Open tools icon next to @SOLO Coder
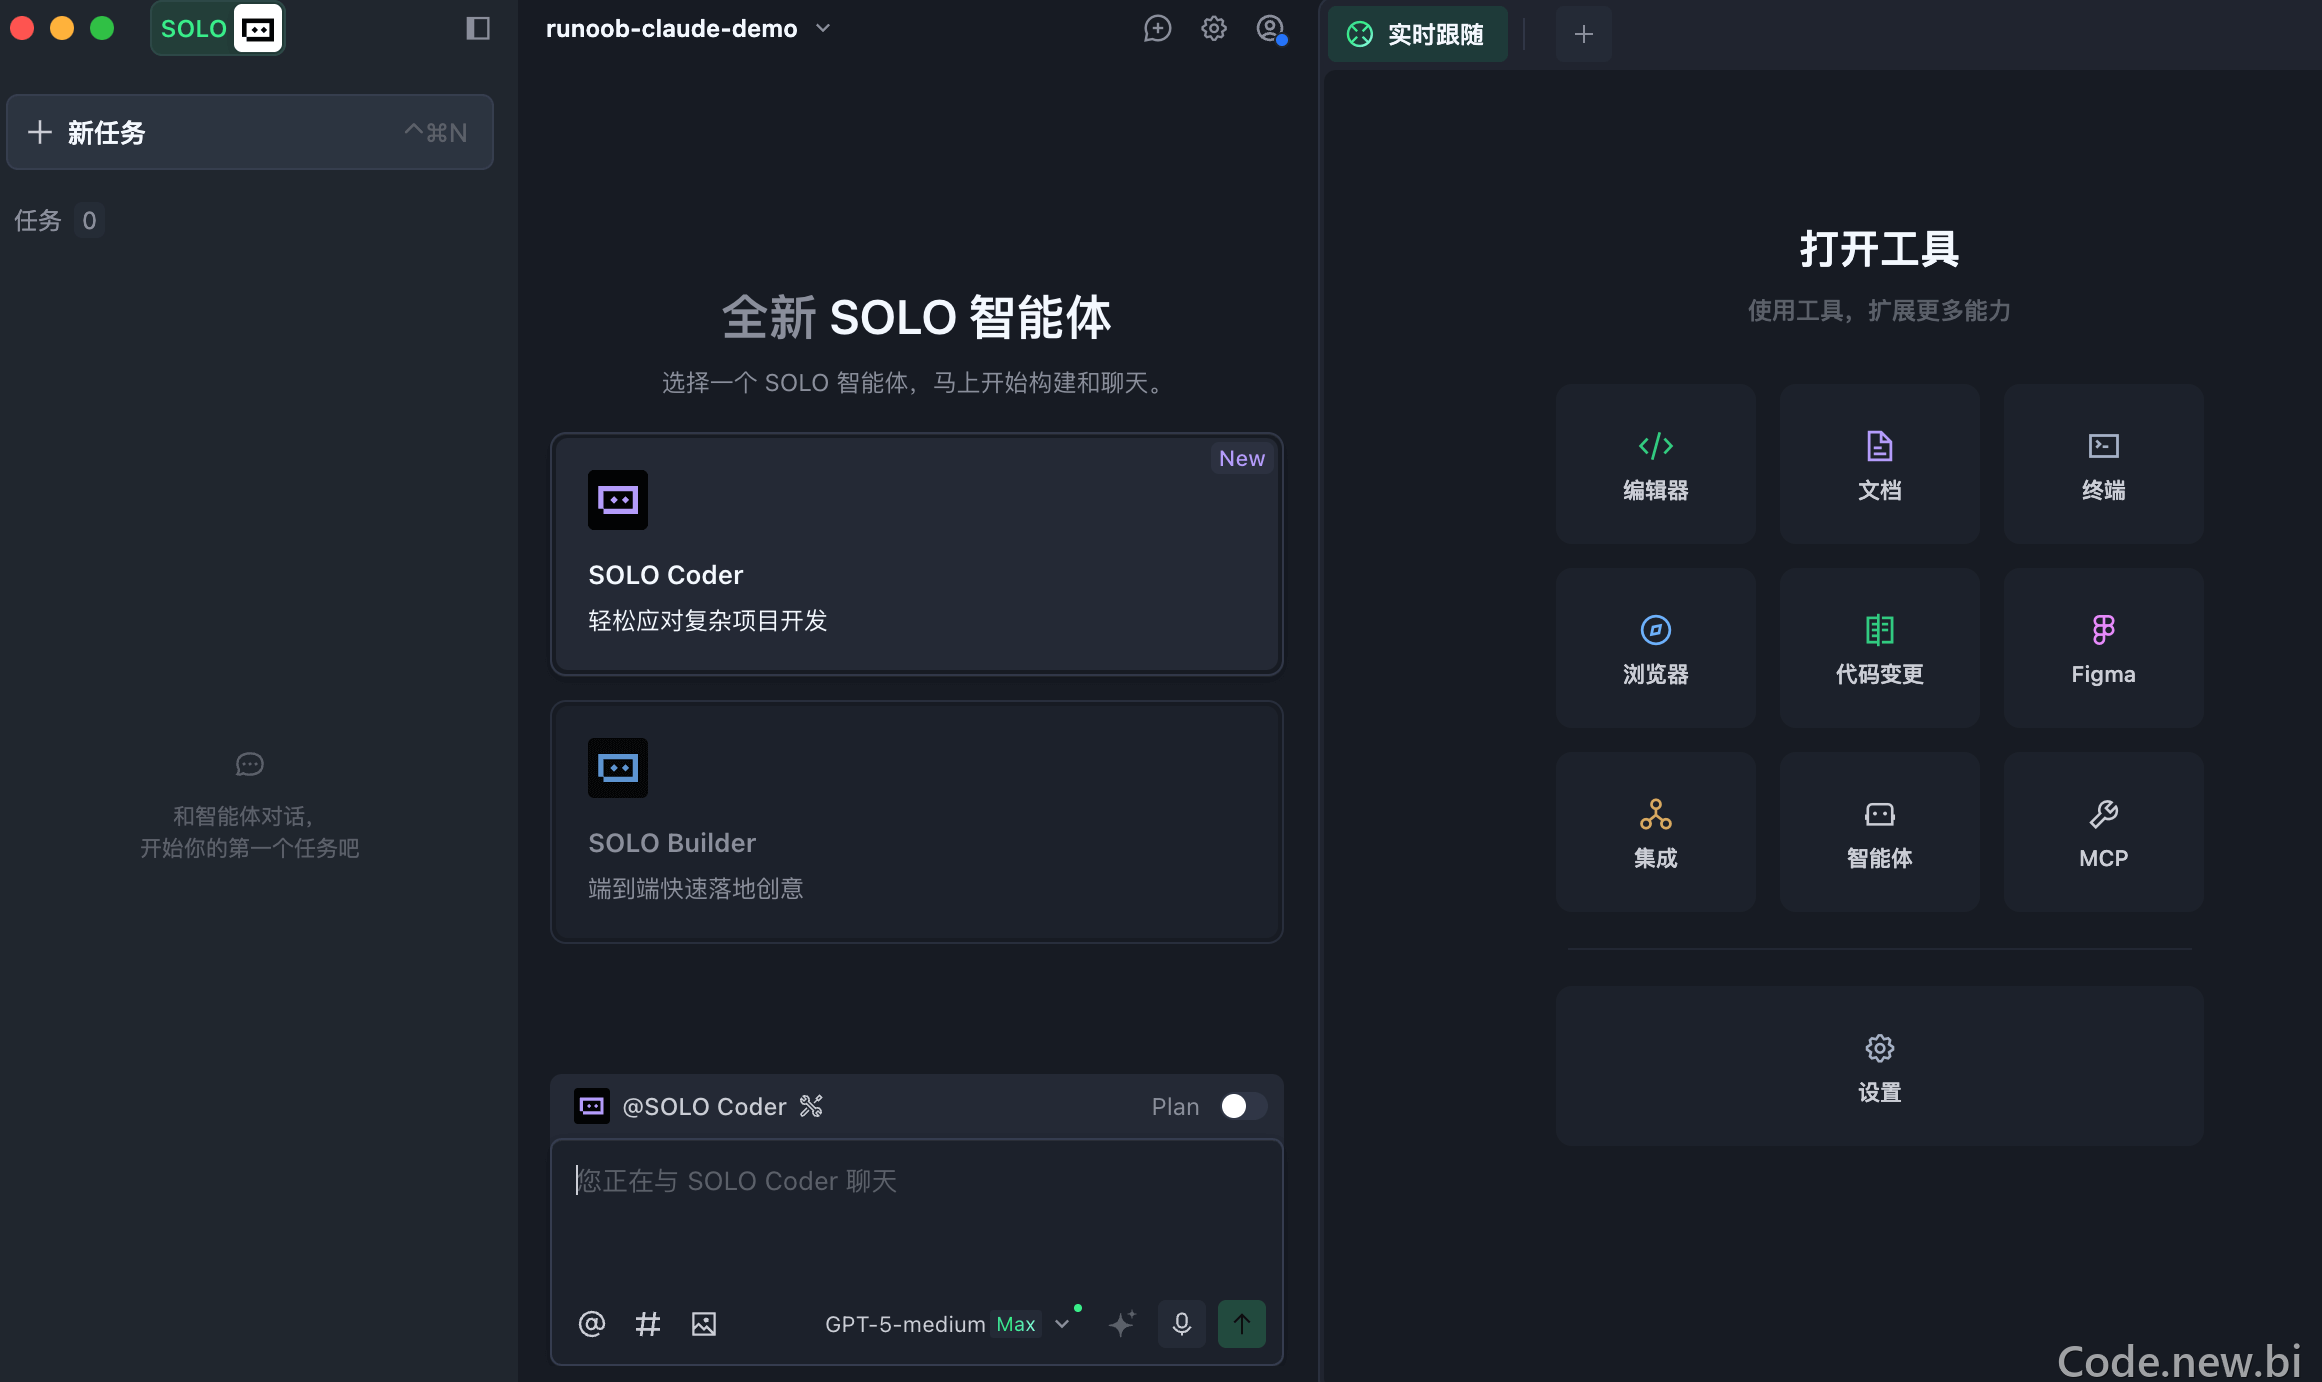2322x1382 pixels. pyautogui.click(x=811, y=1106)
